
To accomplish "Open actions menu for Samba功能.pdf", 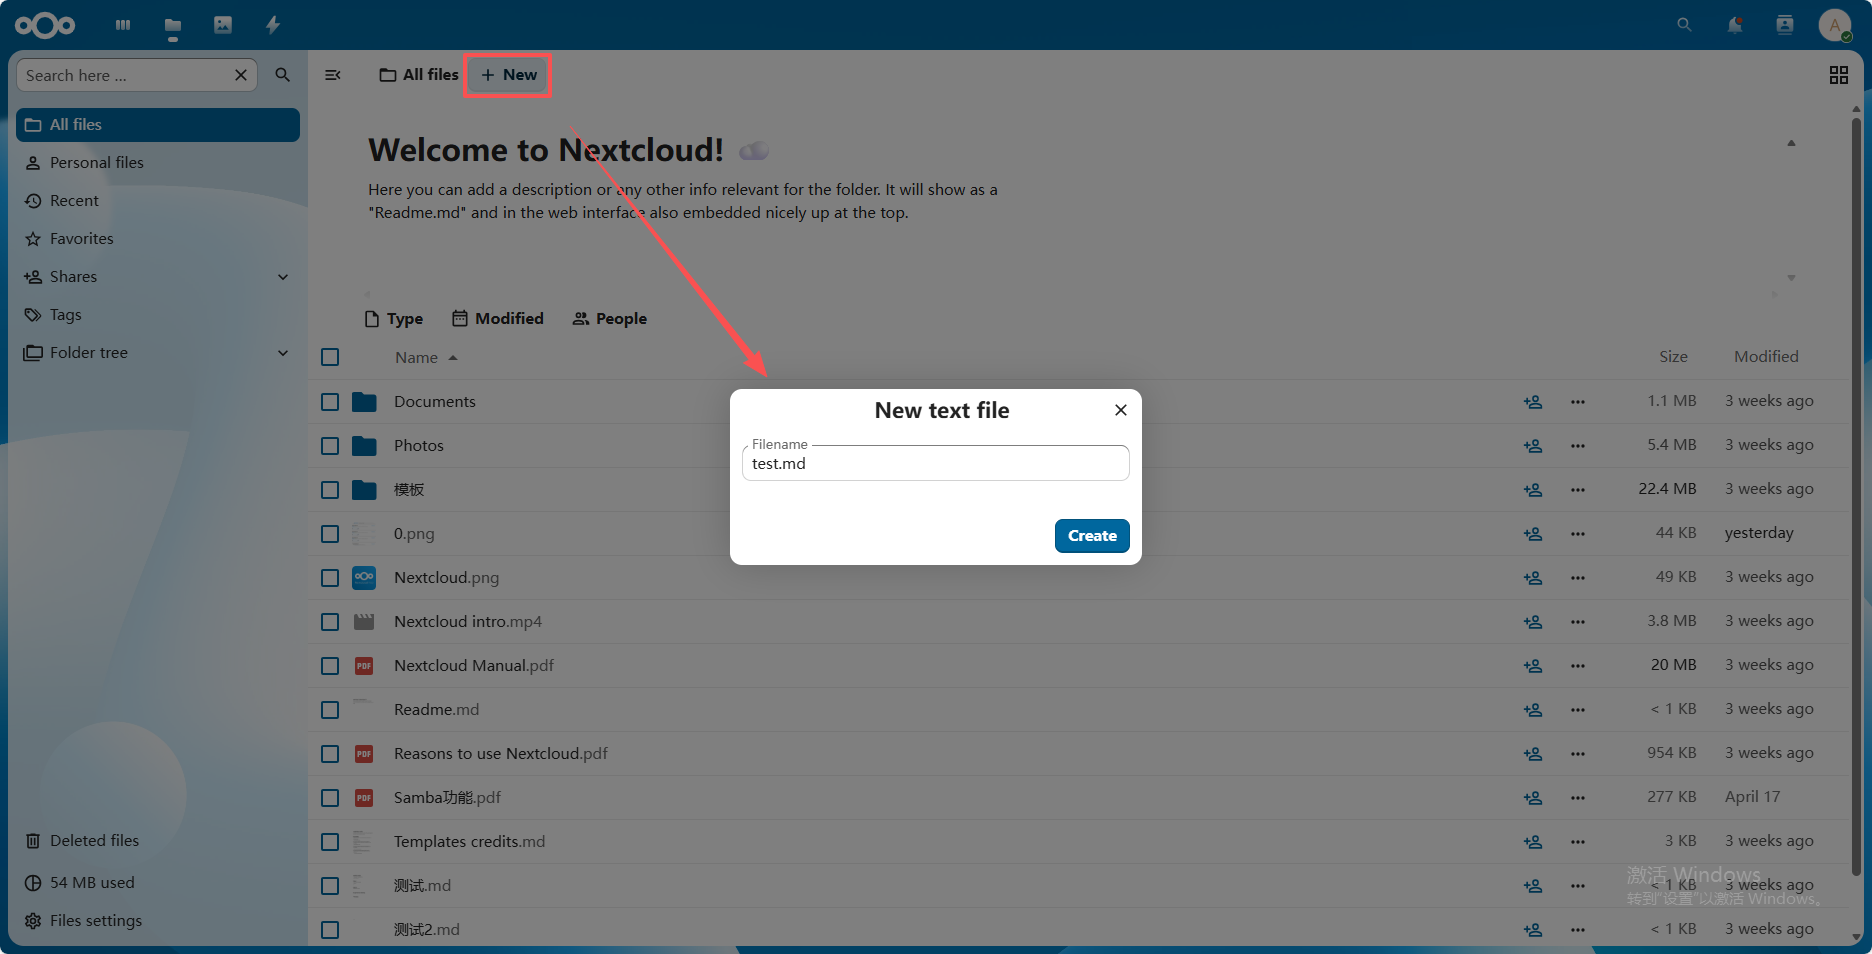I will coord(1578,798).
